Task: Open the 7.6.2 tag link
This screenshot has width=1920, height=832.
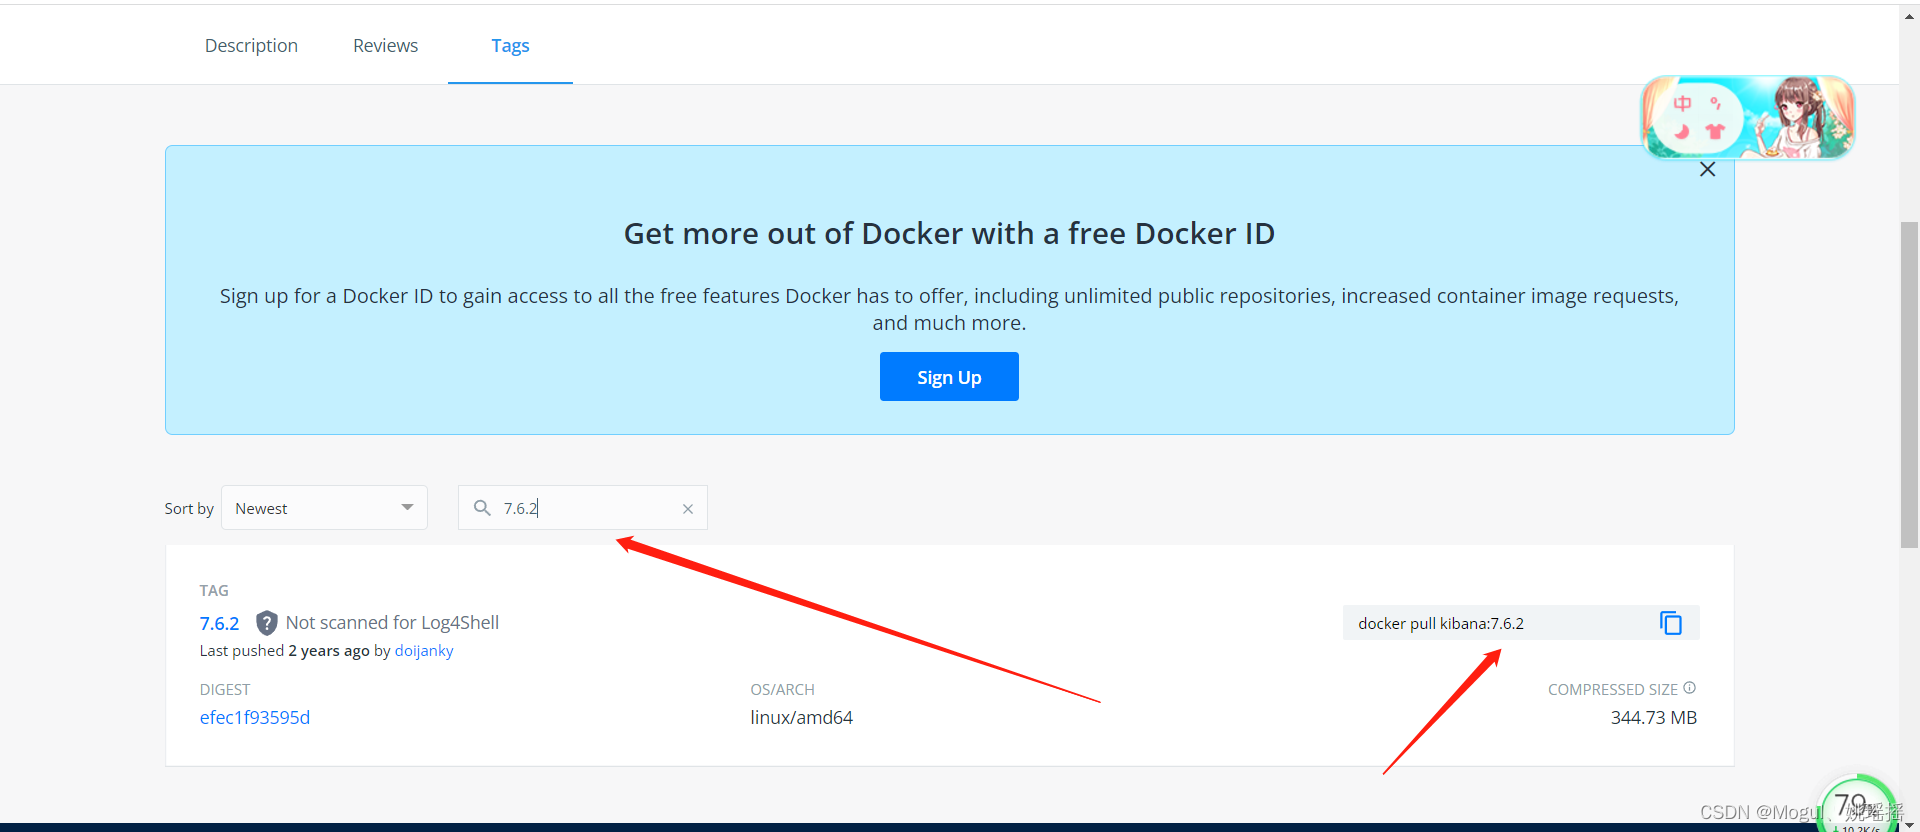Action: pos(219,624)
